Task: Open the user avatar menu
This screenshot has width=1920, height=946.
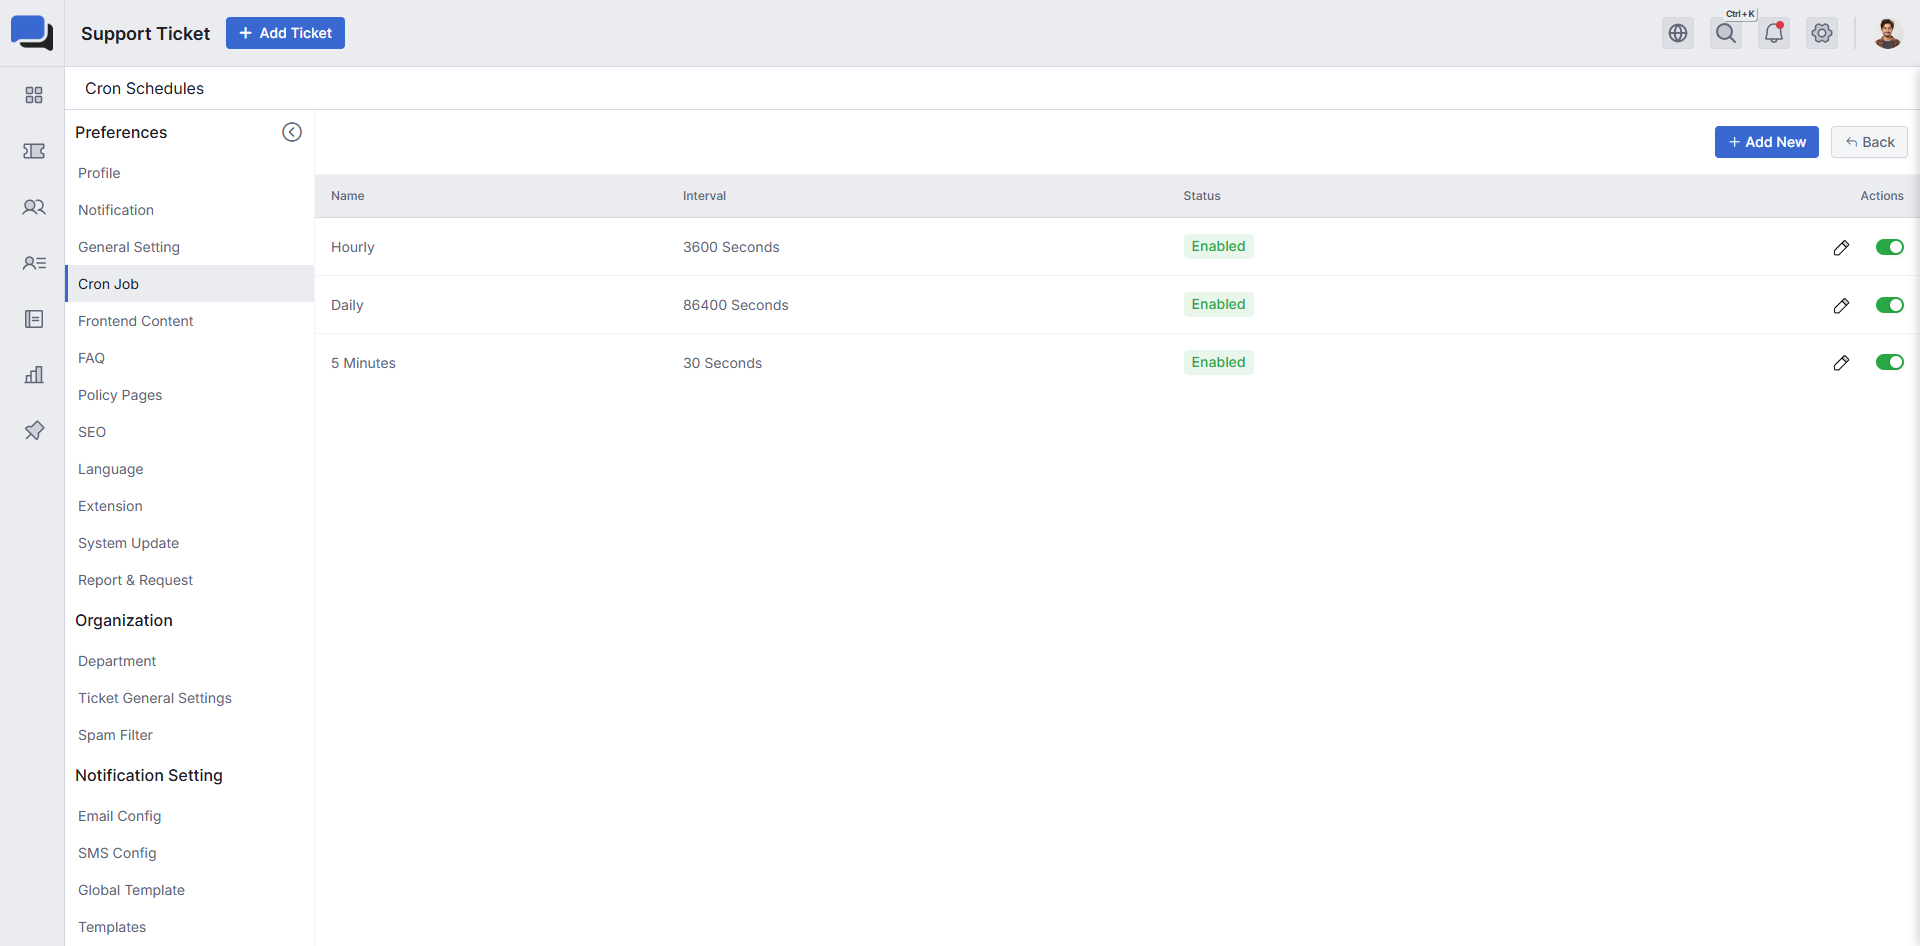Action: (1887, 33)
